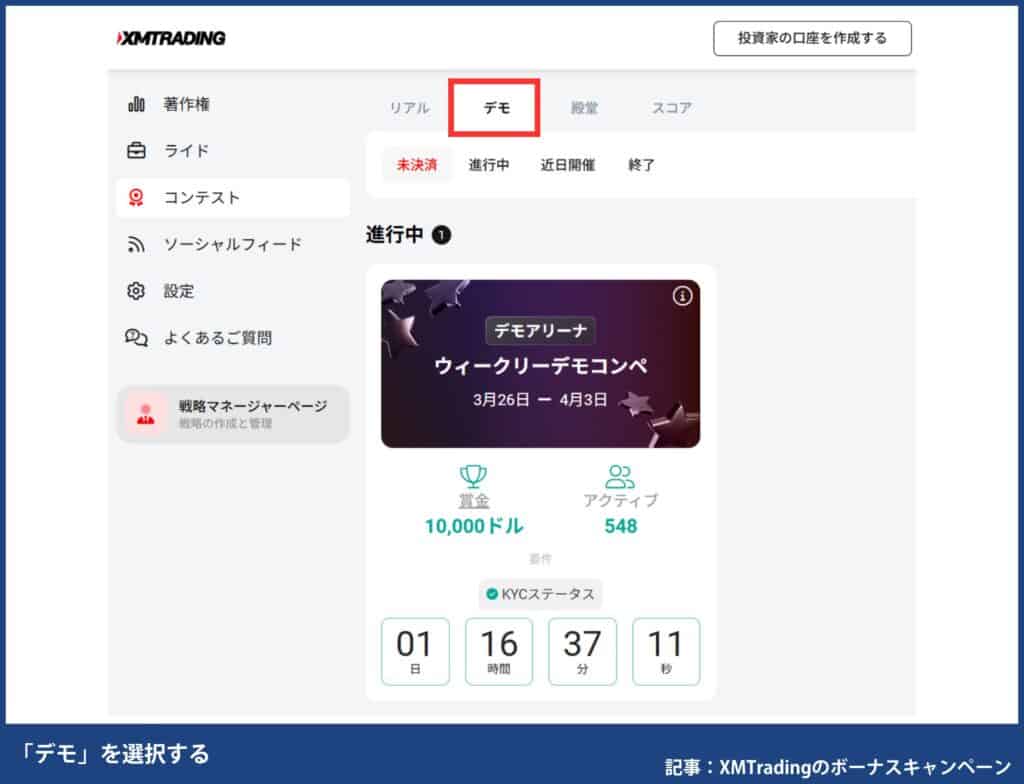Open ソーシャルフィード in the sidebar
Image resolution: width=1024 pixels, height=784 pixels.
pyautogui.click(x=232, y=244)
